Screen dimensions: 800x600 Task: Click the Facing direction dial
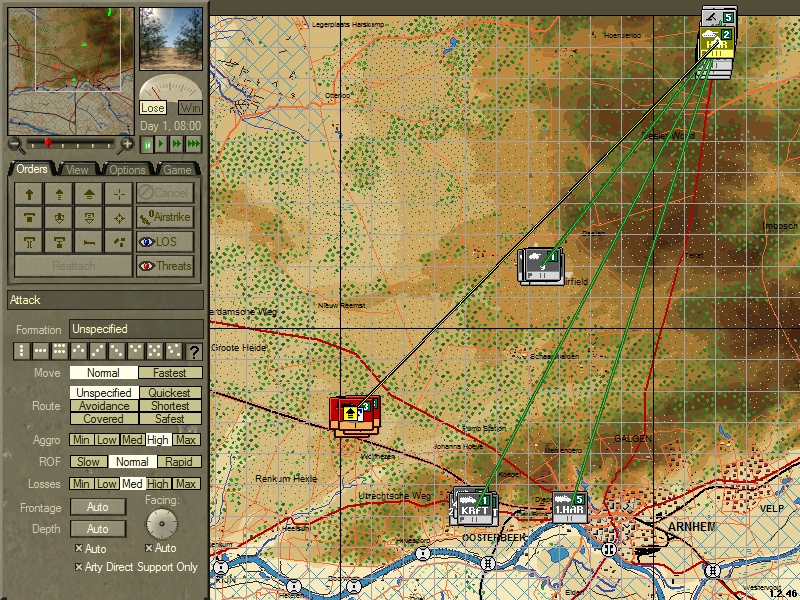pyautogui.click(x=162, y=523)
